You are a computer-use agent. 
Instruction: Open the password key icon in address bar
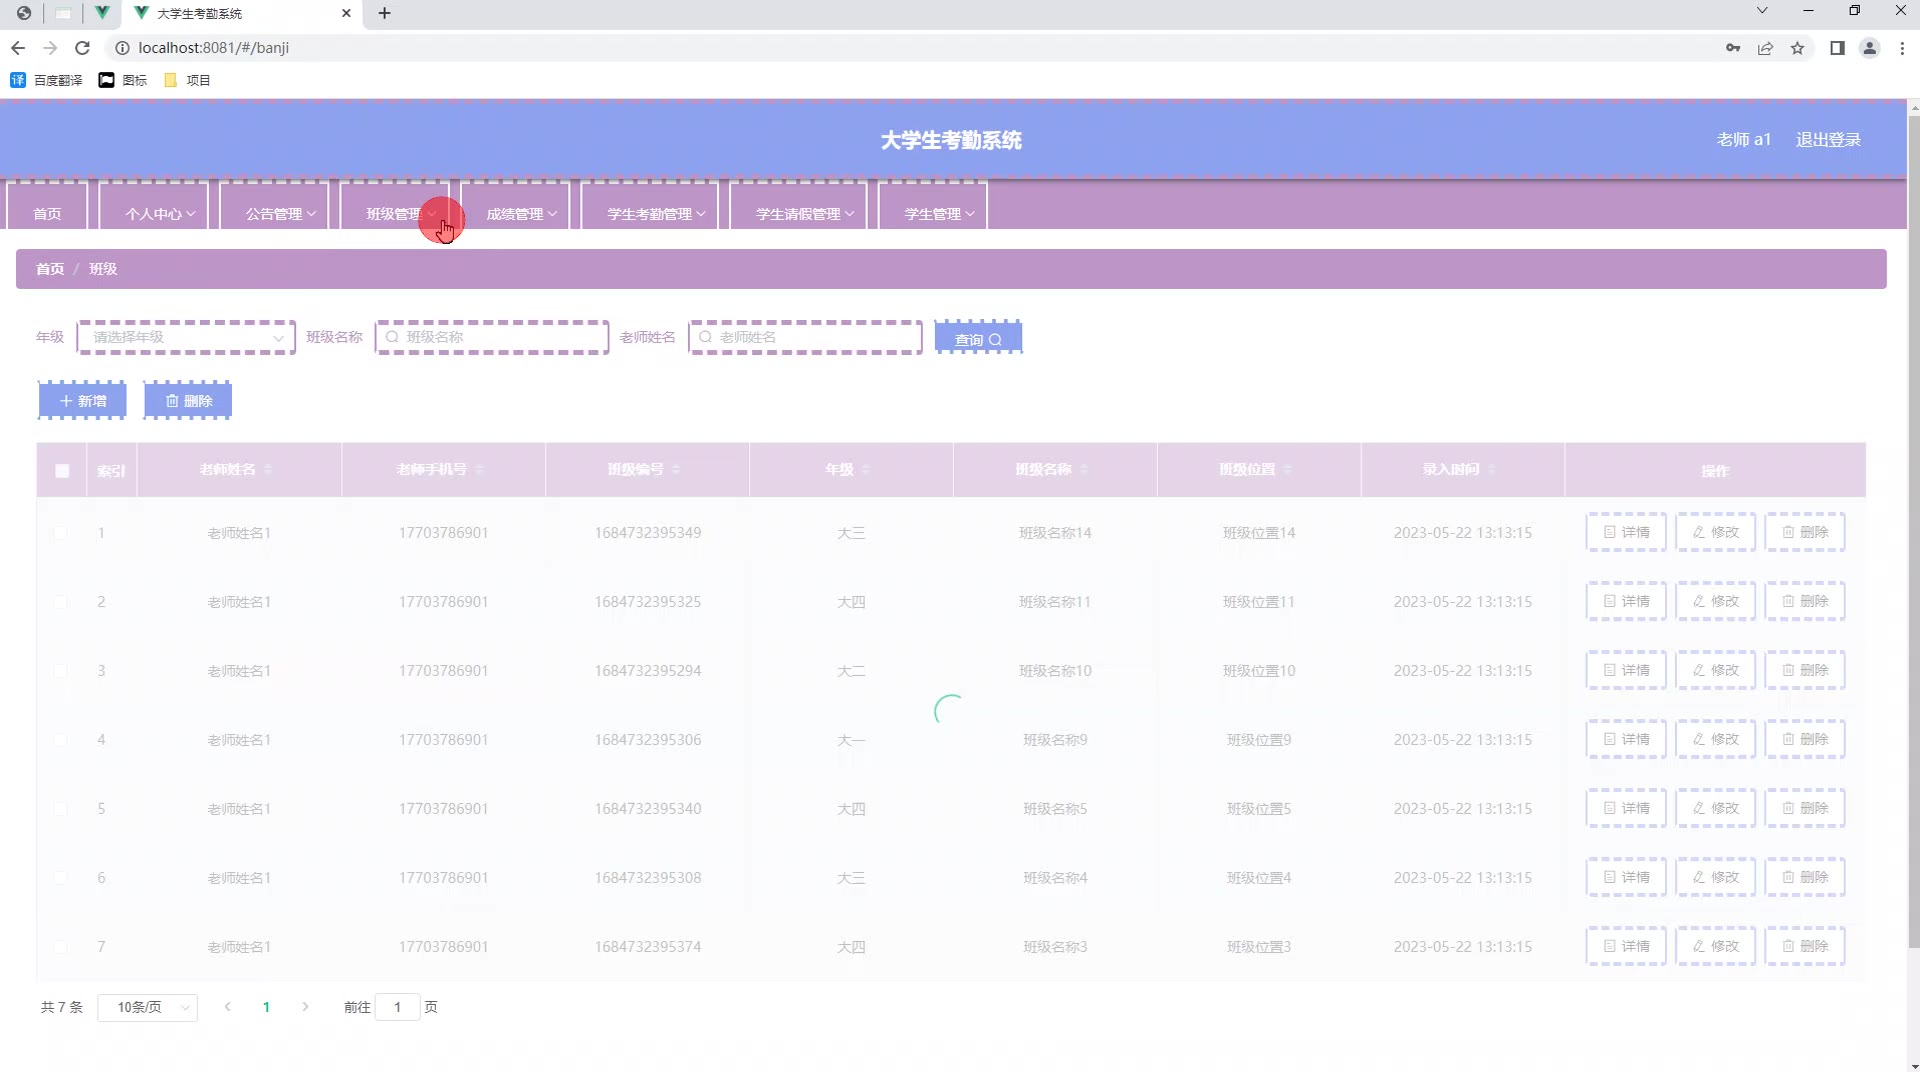click(1733, 48)
